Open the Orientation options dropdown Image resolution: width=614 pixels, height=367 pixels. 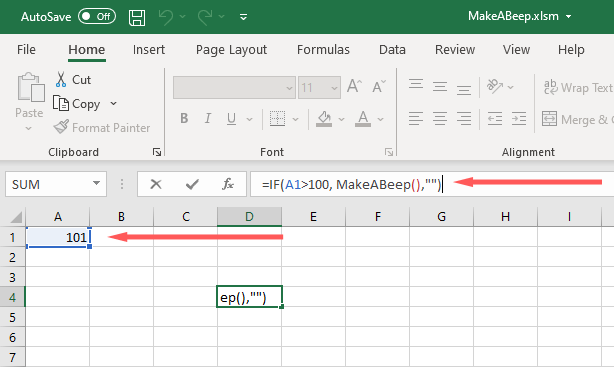(511, 87)
